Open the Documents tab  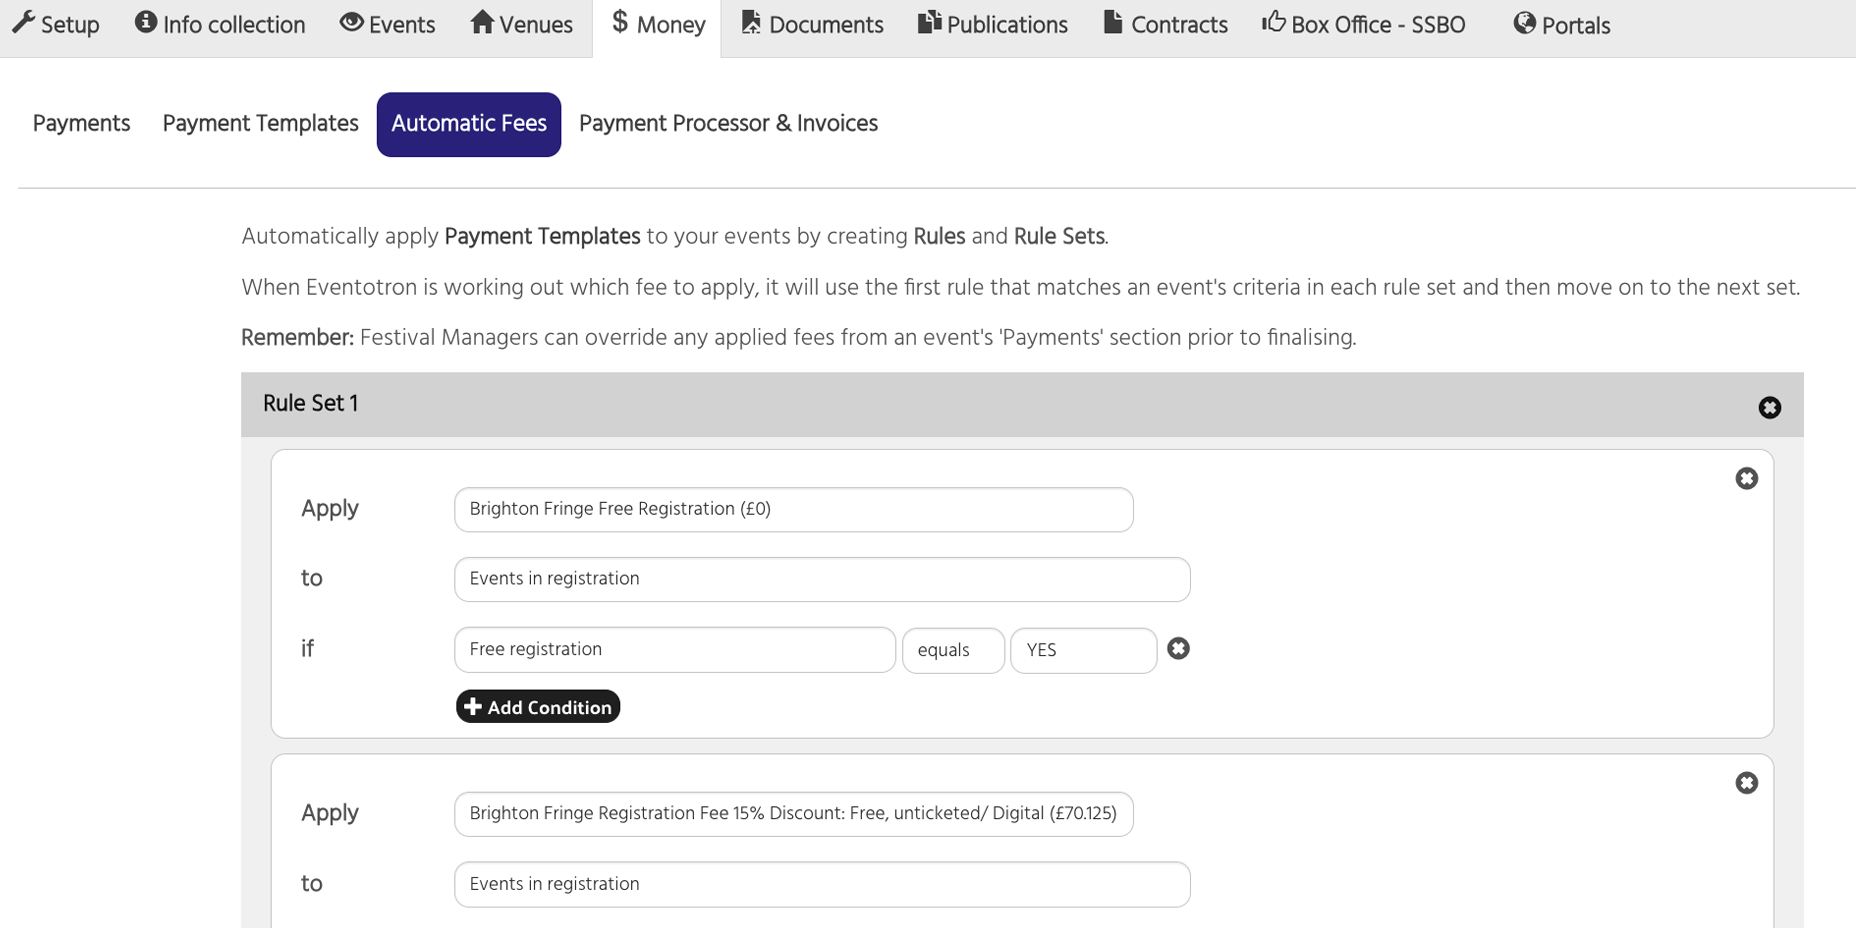click(812, 25)
